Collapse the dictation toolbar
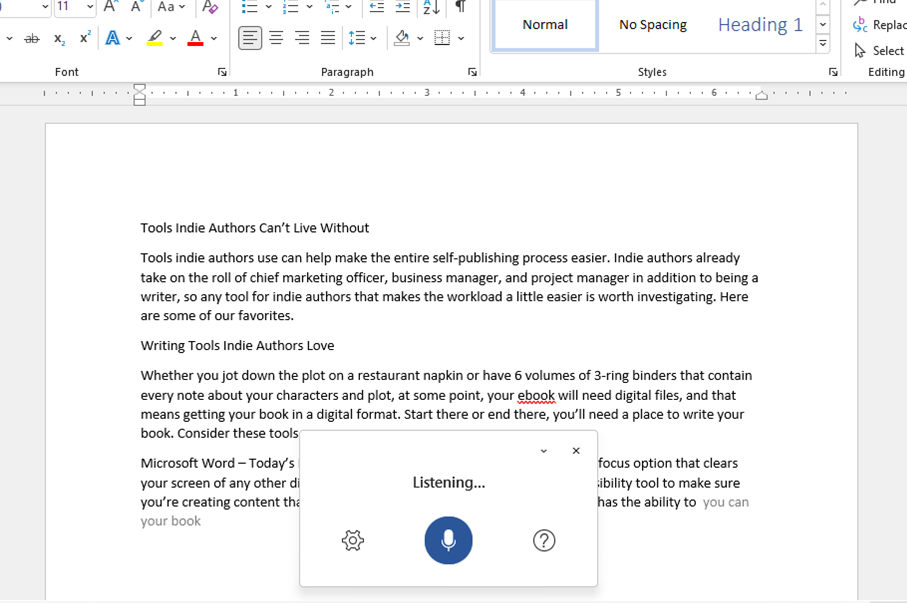Image resolution: width=907 pixels, height=603 pixels. [544, 451]
